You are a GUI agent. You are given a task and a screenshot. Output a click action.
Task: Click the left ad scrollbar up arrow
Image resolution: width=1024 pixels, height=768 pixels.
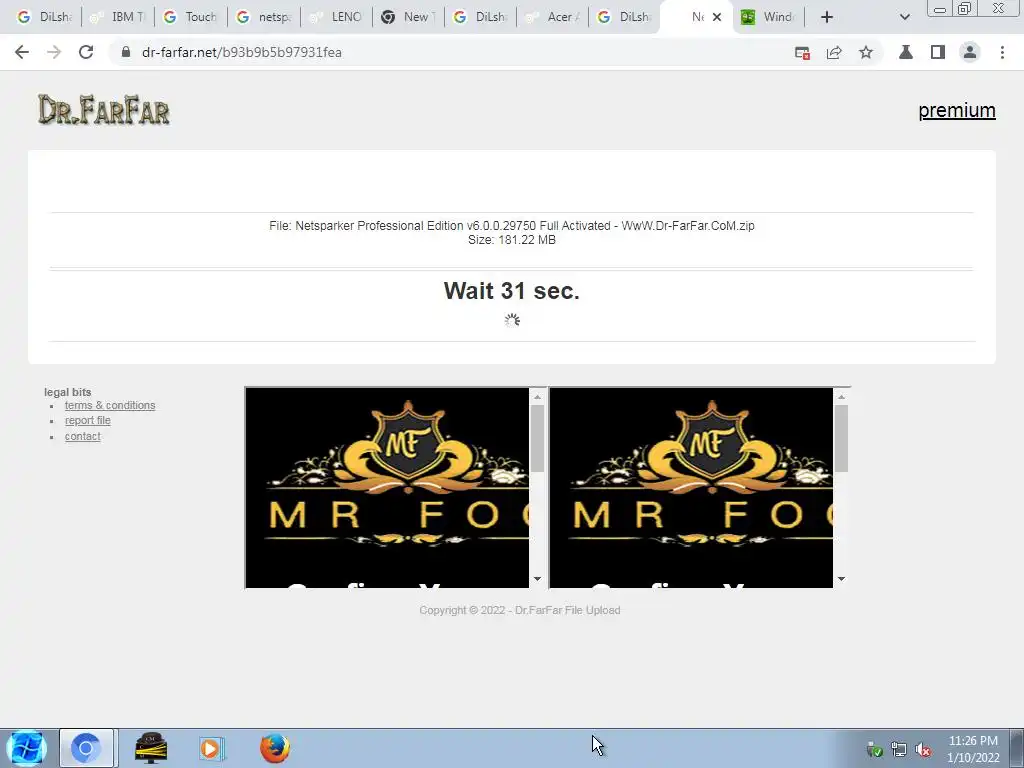[537, 396]
